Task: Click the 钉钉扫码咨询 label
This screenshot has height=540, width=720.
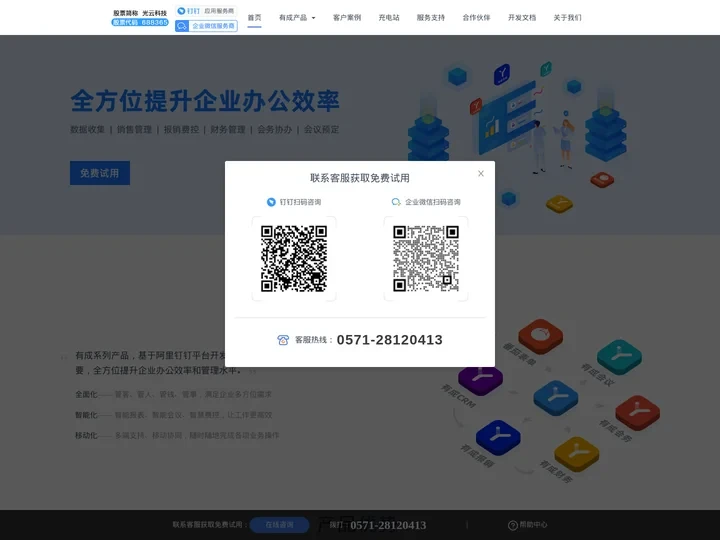Action: coord(300,202)
